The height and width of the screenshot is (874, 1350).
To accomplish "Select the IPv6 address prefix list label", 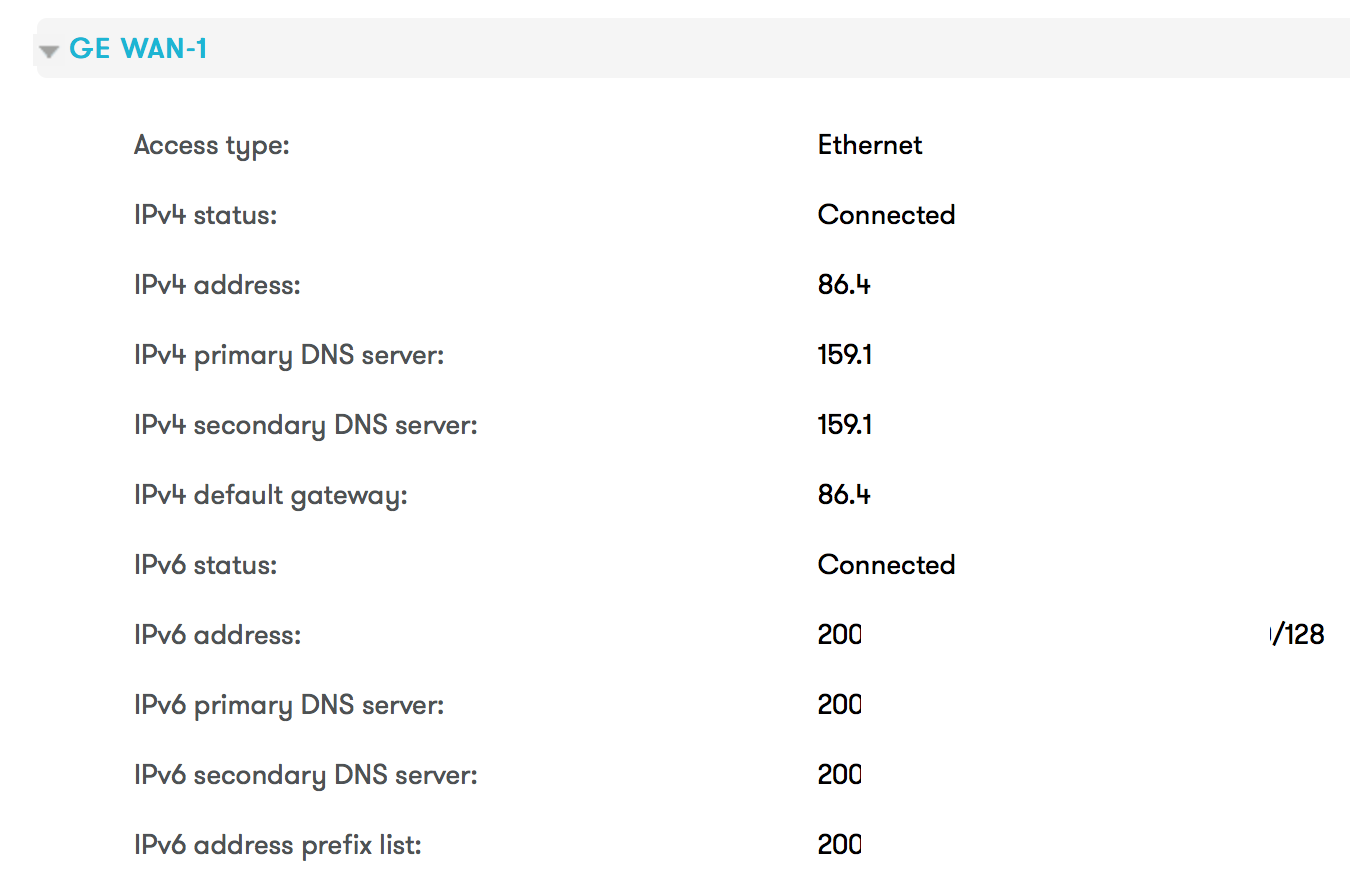I will click(277, 846).
